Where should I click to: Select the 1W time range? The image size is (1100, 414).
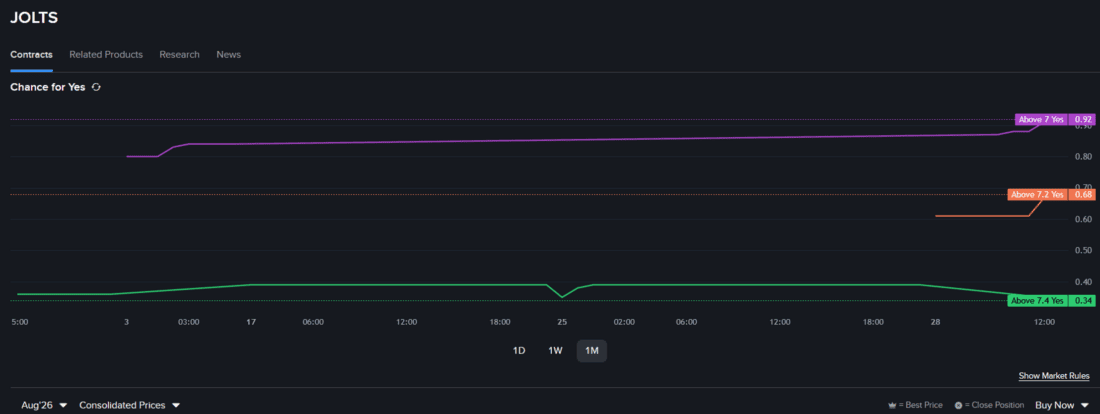(x=556, y=351)
